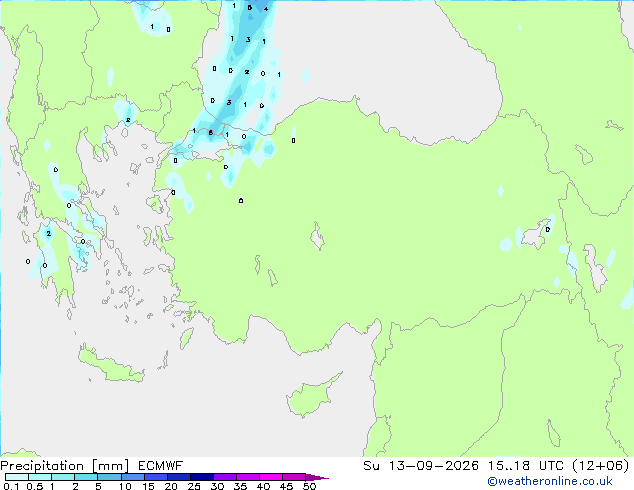634x490 pixels.
Task: Click the 4 mm value at top rain band
Action: [x=266, y=9]
